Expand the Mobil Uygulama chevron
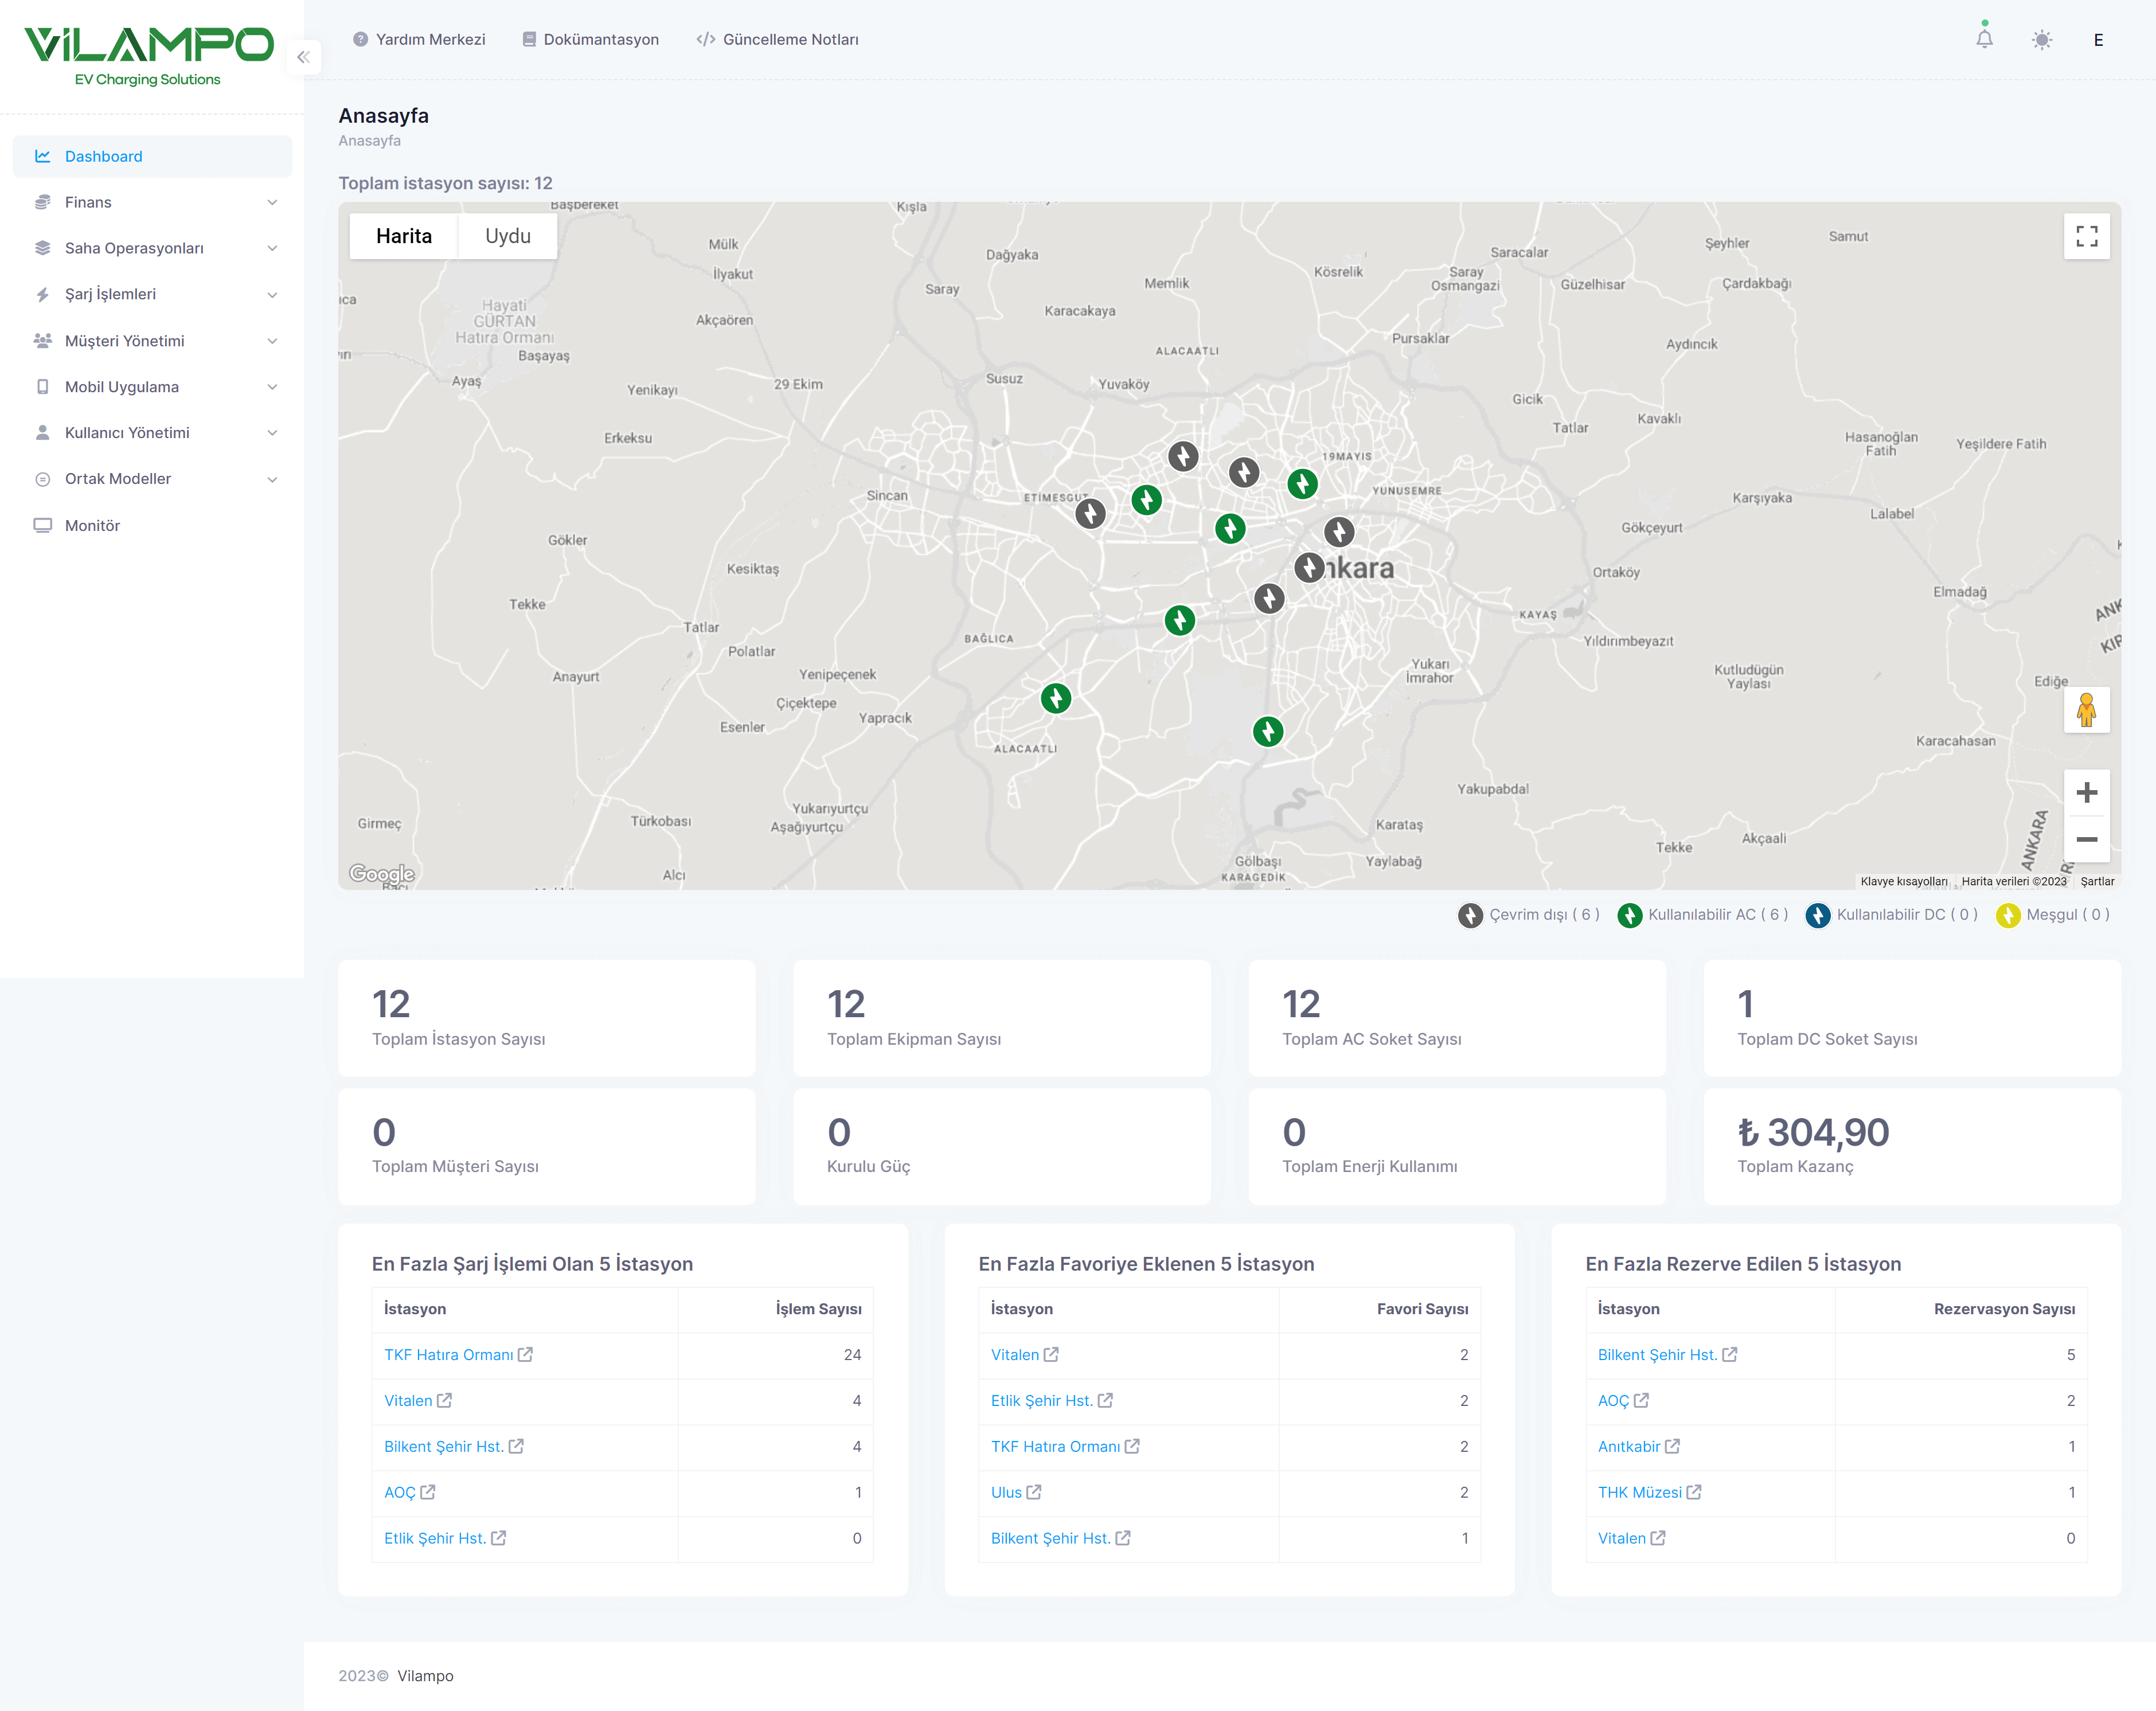Image resolution: width=2156 pixels, height=1711 pixels. click(x=272, y=387)
